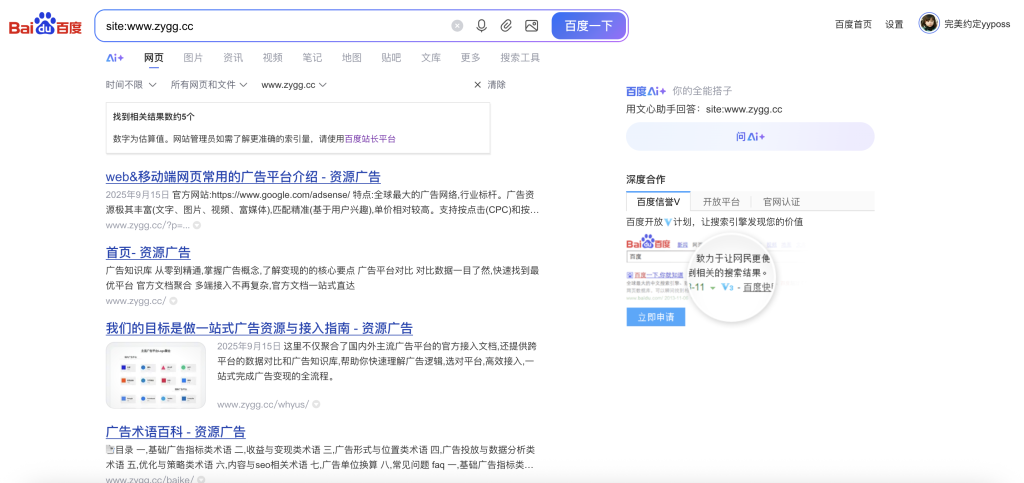Click the whyus result thumbnail image
This screenshot has width=1024, height=483.
click(x=155, y=375)
